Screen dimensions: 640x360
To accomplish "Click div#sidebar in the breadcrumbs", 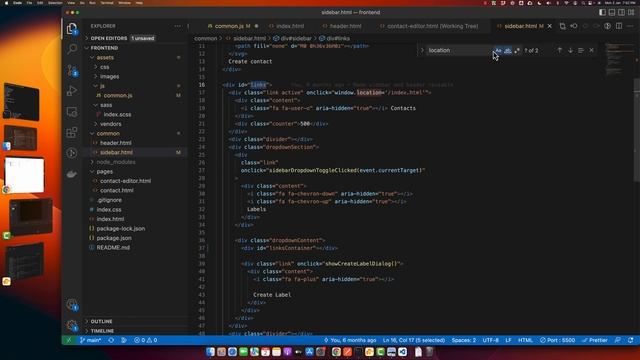I will [x=293, y=38].
